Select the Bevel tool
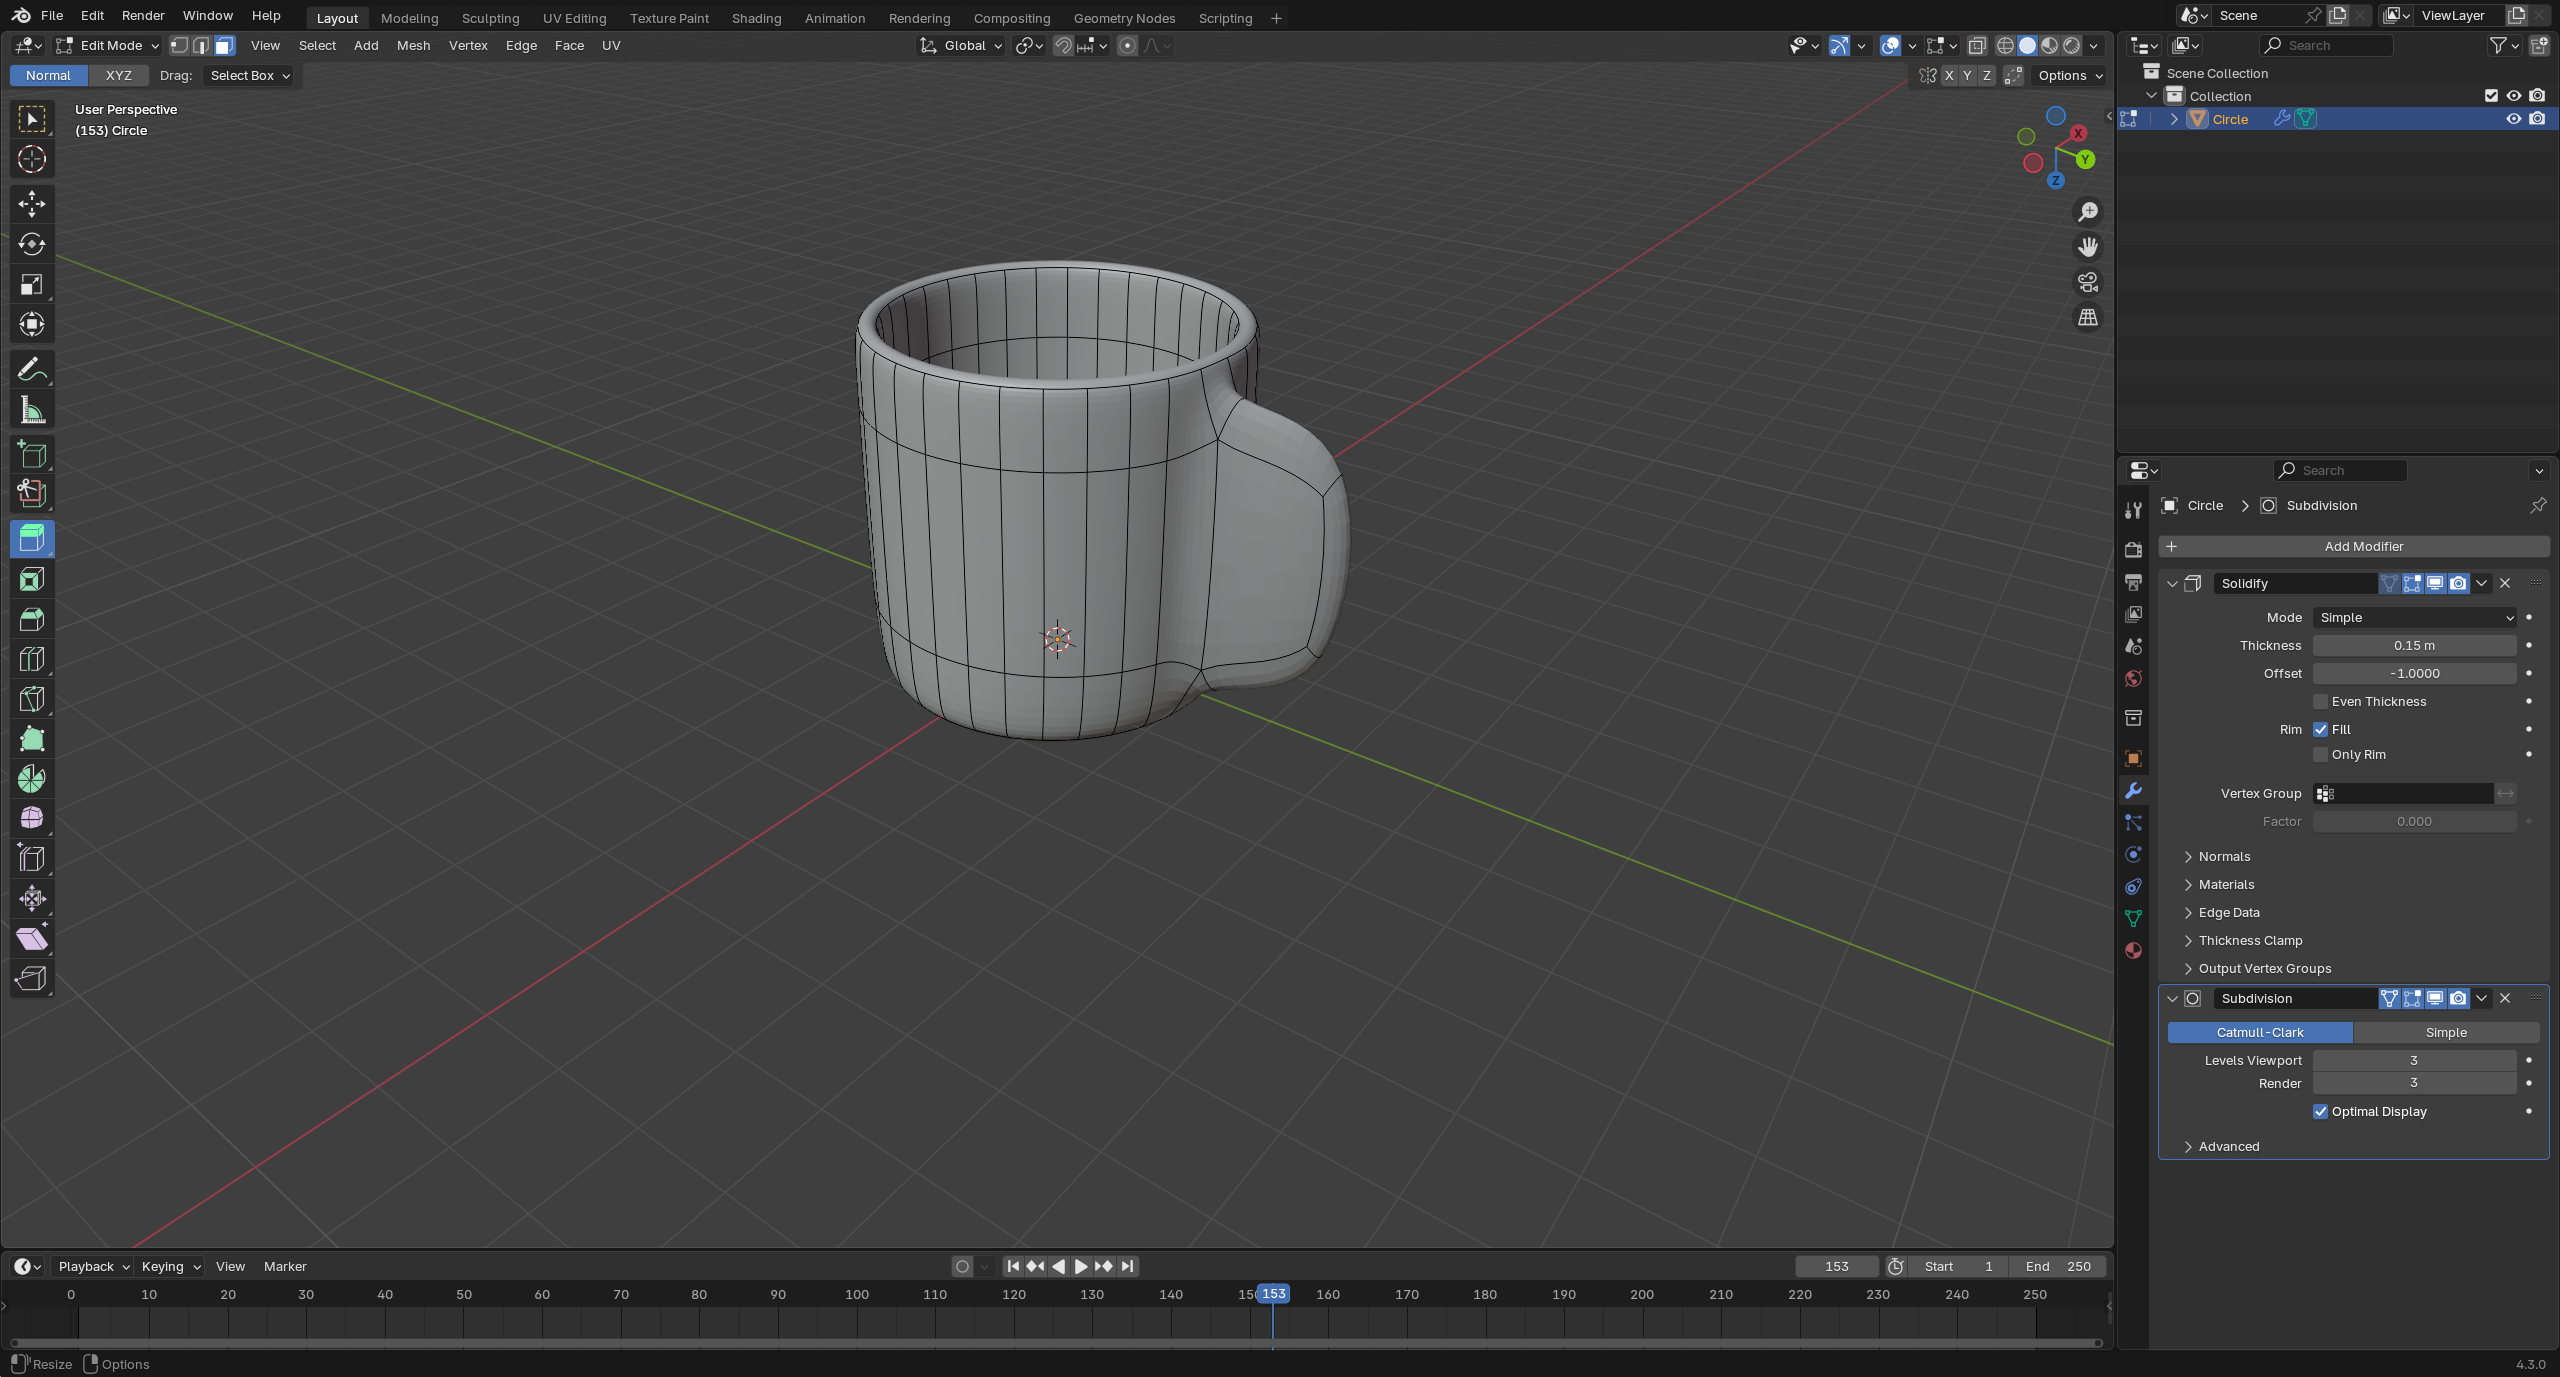This screenshot has height=1377, width=2560. [32, 619]
